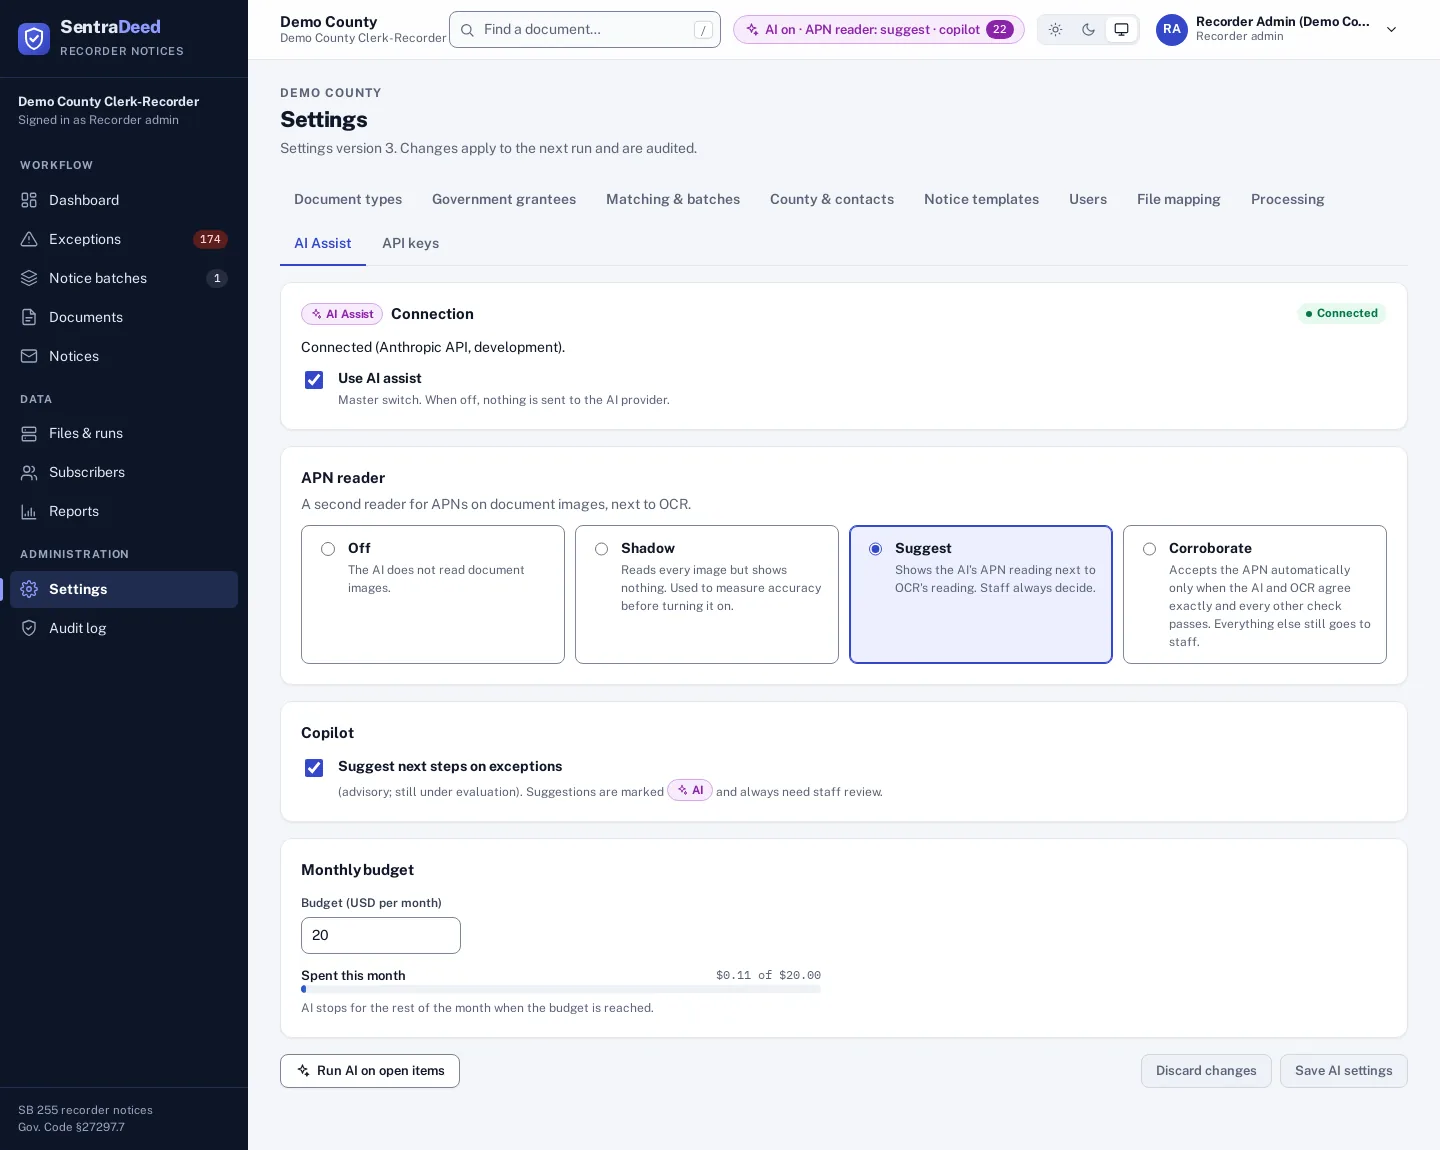The height and width of the screenshot is (1150, 1440).
Task: Click the AI on APN reader status pill
Action: click(879, 30)
